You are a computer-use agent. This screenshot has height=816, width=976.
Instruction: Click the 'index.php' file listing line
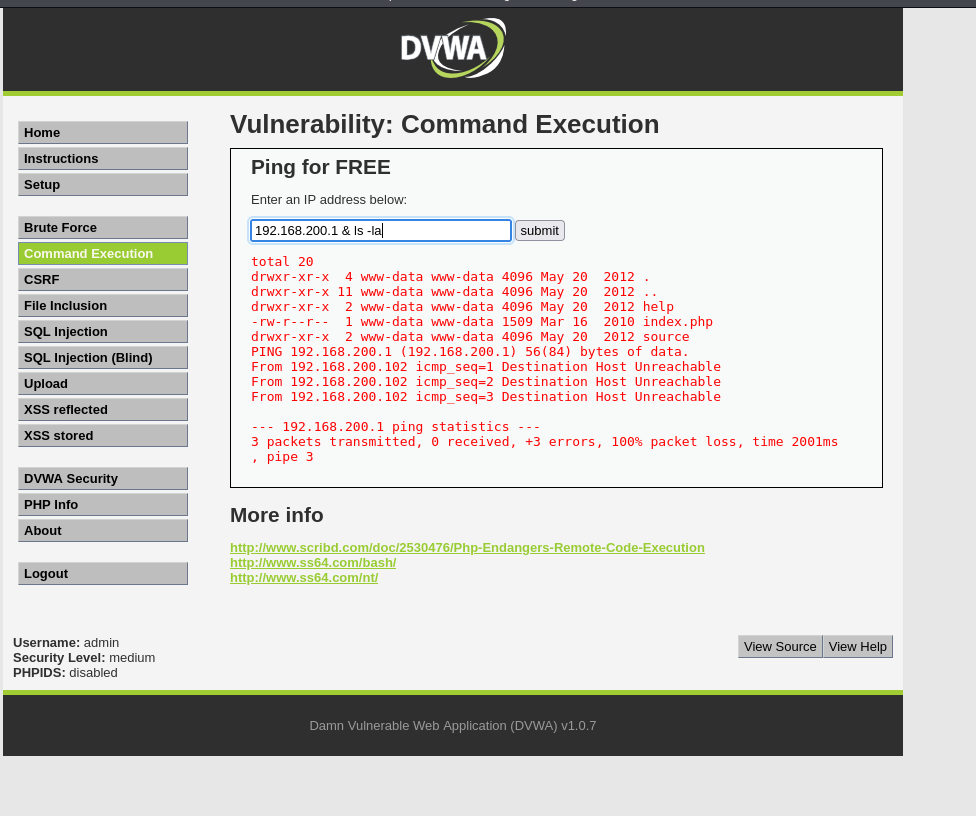point(482,322)
